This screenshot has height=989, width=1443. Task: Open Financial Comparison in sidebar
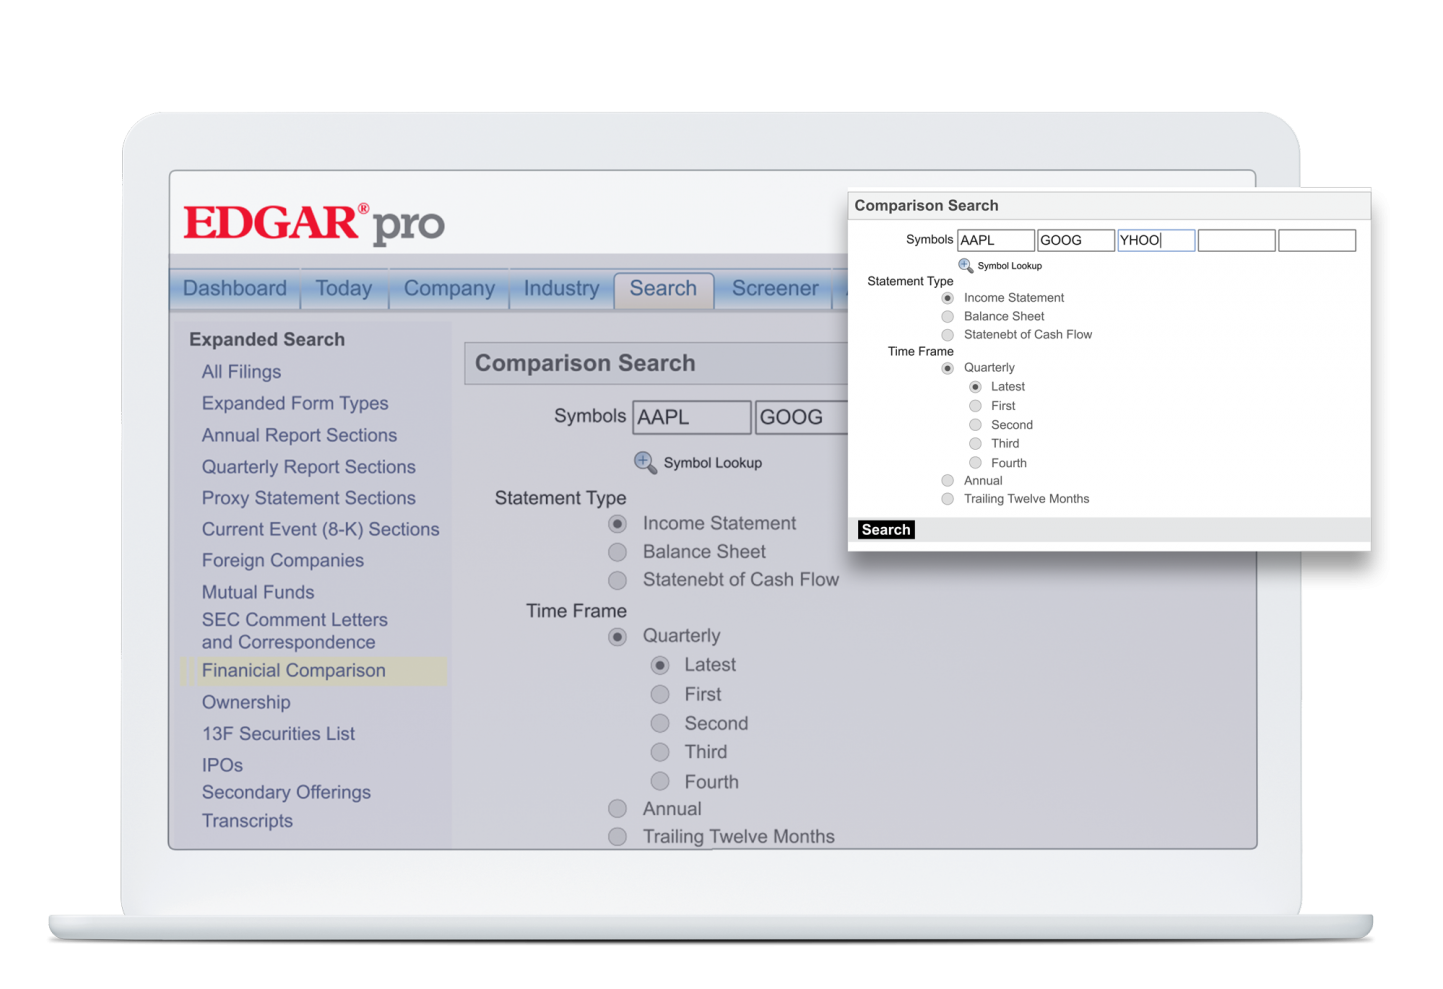pyautogui.click(x=293, y=671)
